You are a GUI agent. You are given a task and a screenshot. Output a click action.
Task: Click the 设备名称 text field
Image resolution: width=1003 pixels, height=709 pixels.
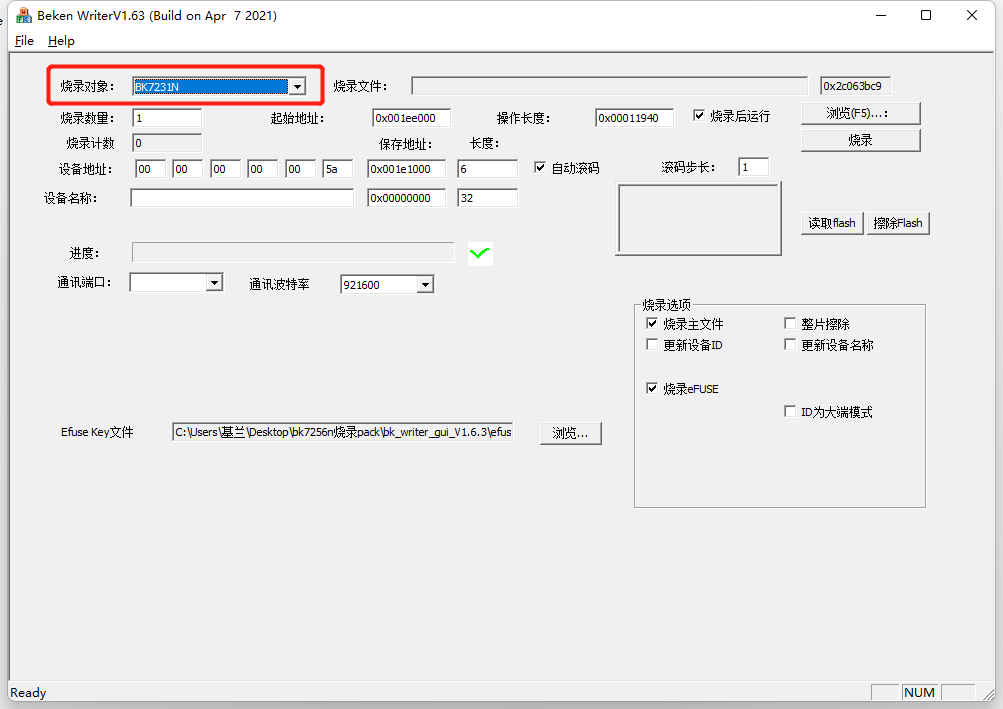tap(242, 198)
